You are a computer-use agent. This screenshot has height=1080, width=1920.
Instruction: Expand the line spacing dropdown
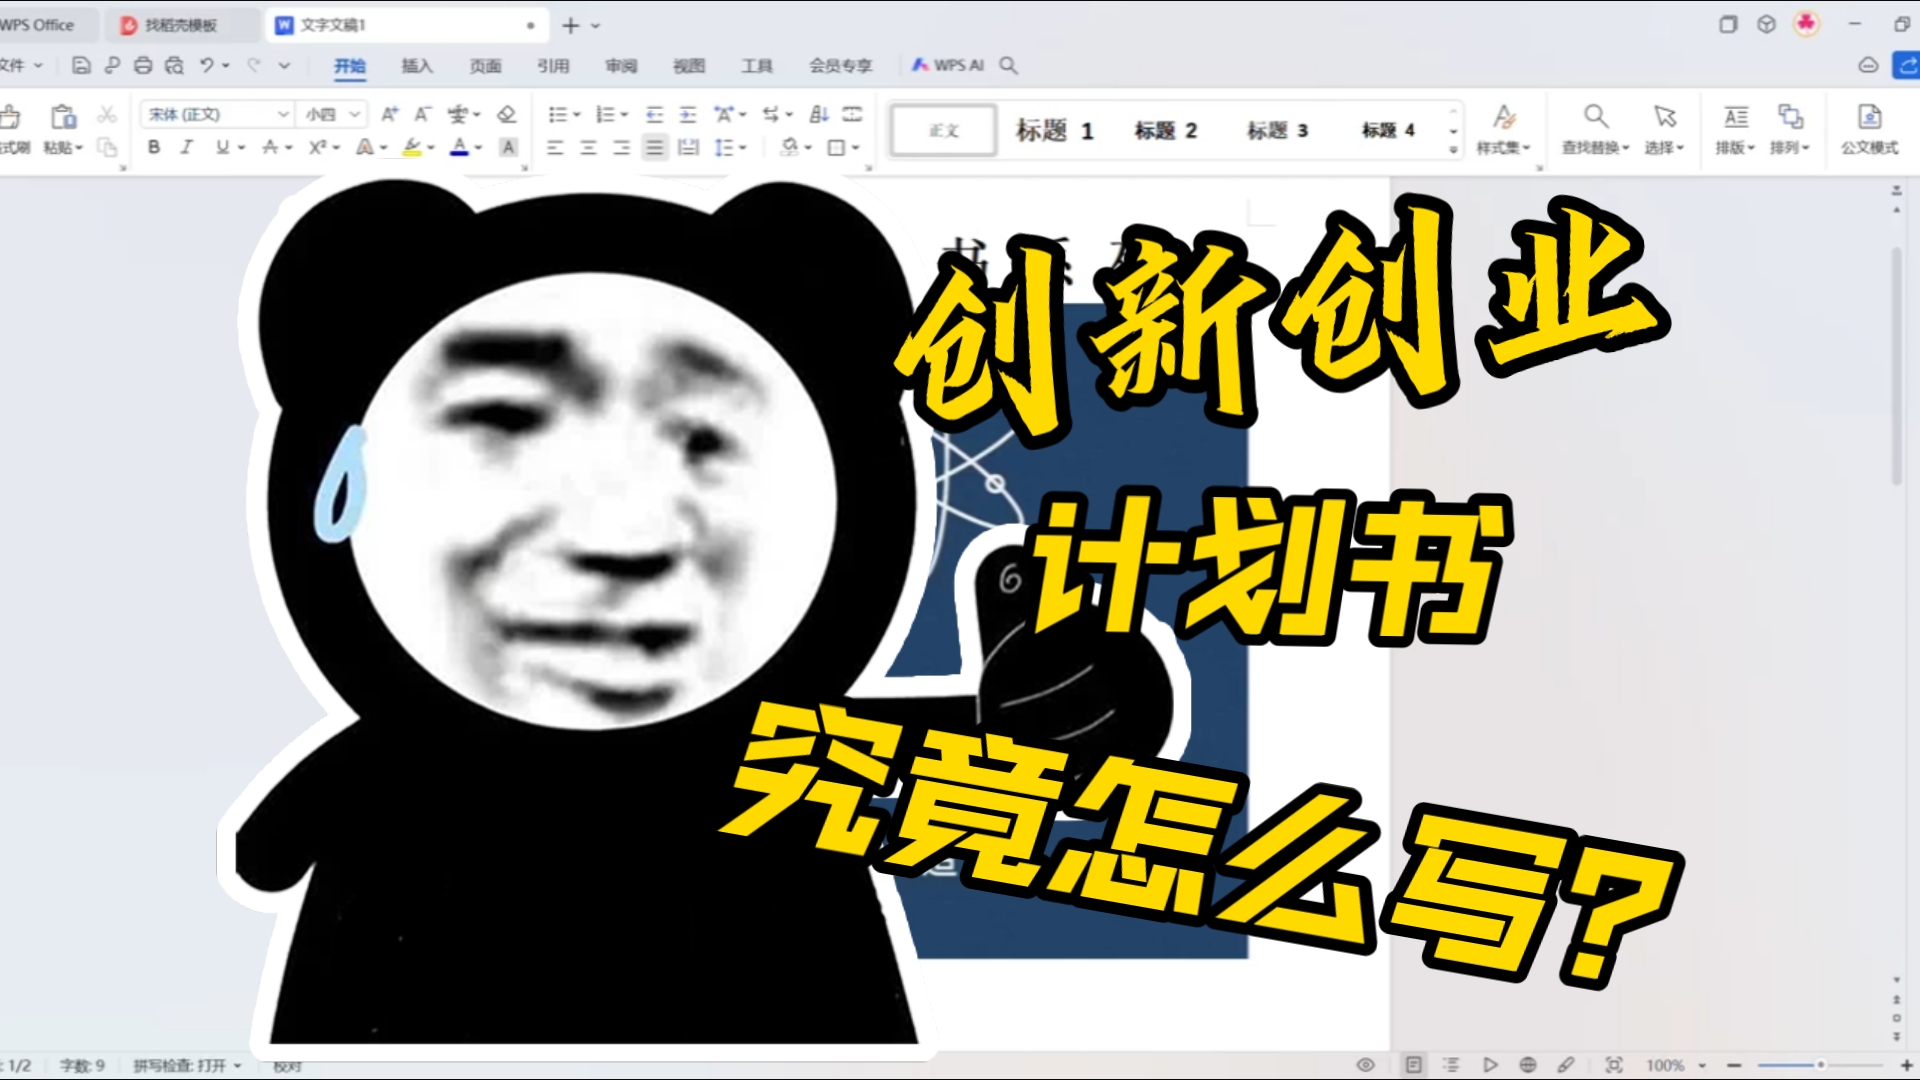(743, 148)
